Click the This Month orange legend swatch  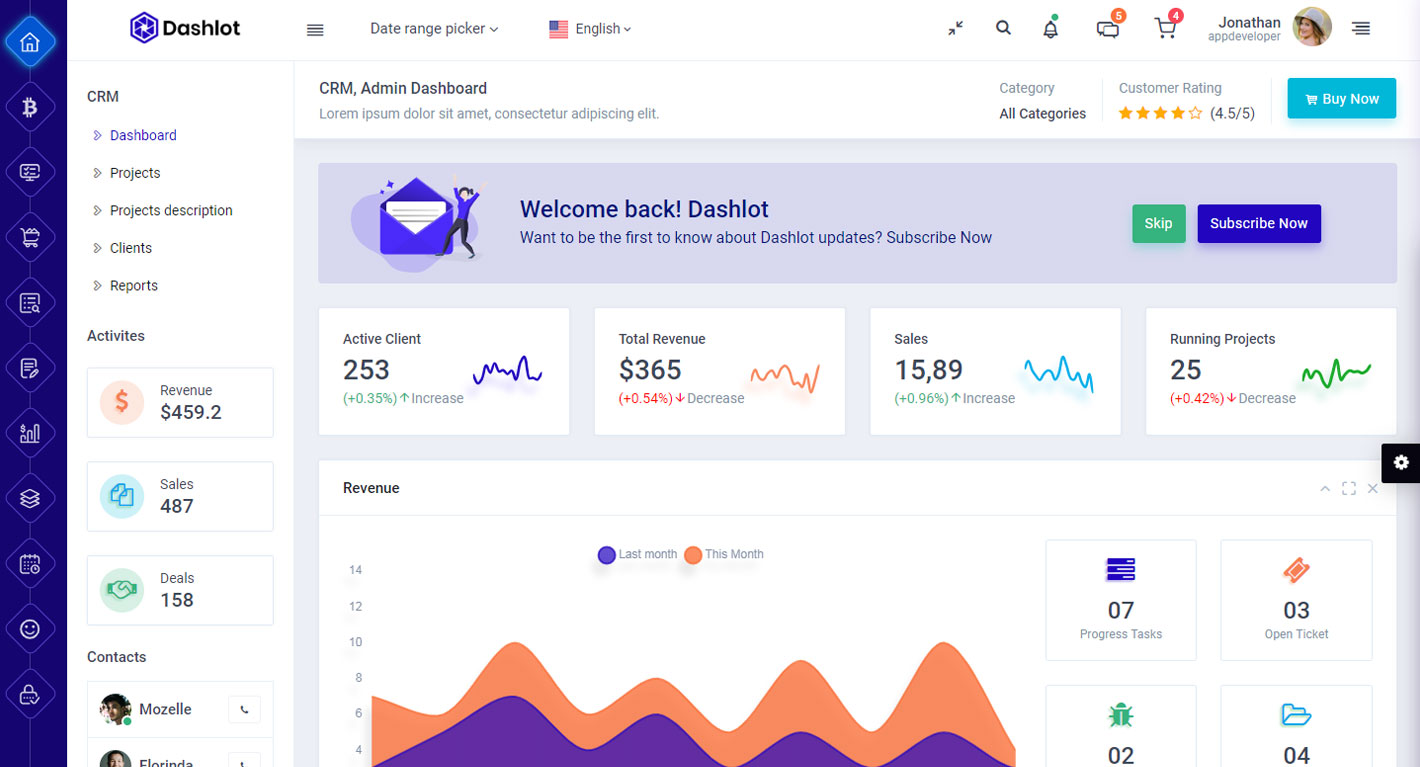(x=693, y=555)
